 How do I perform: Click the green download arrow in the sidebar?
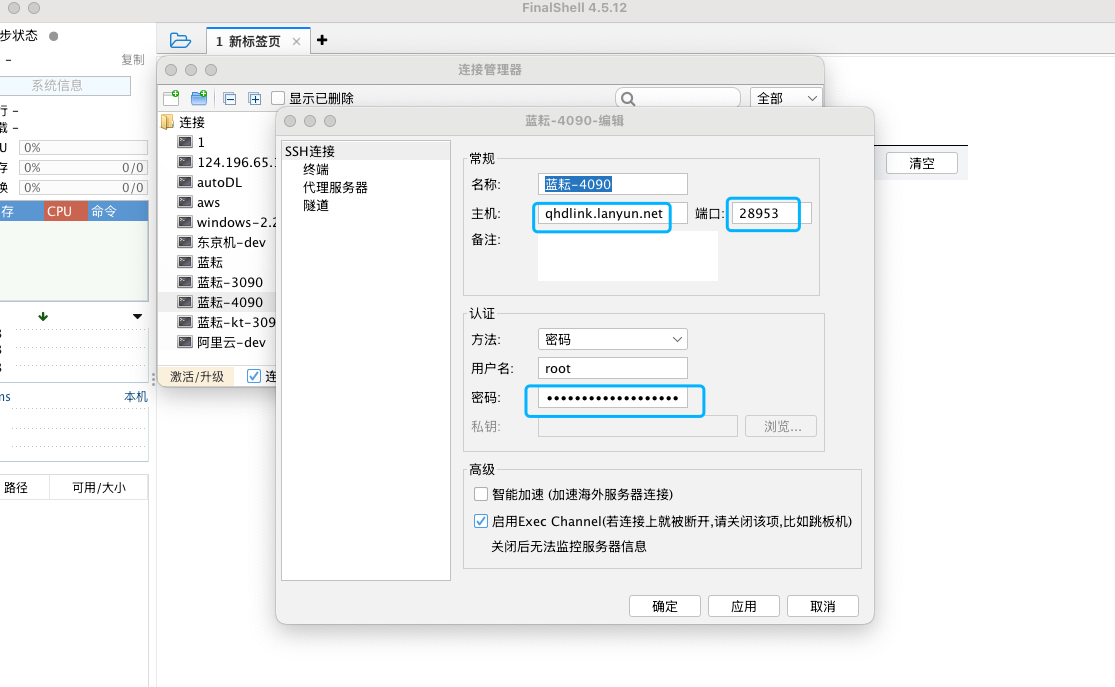coord(43,316)
